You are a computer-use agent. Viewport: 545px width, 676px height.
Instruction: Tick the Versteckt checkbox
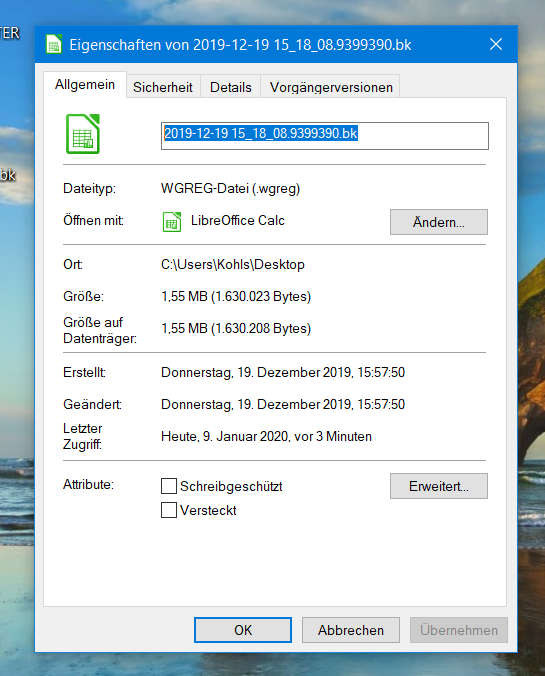pos(169,510)
